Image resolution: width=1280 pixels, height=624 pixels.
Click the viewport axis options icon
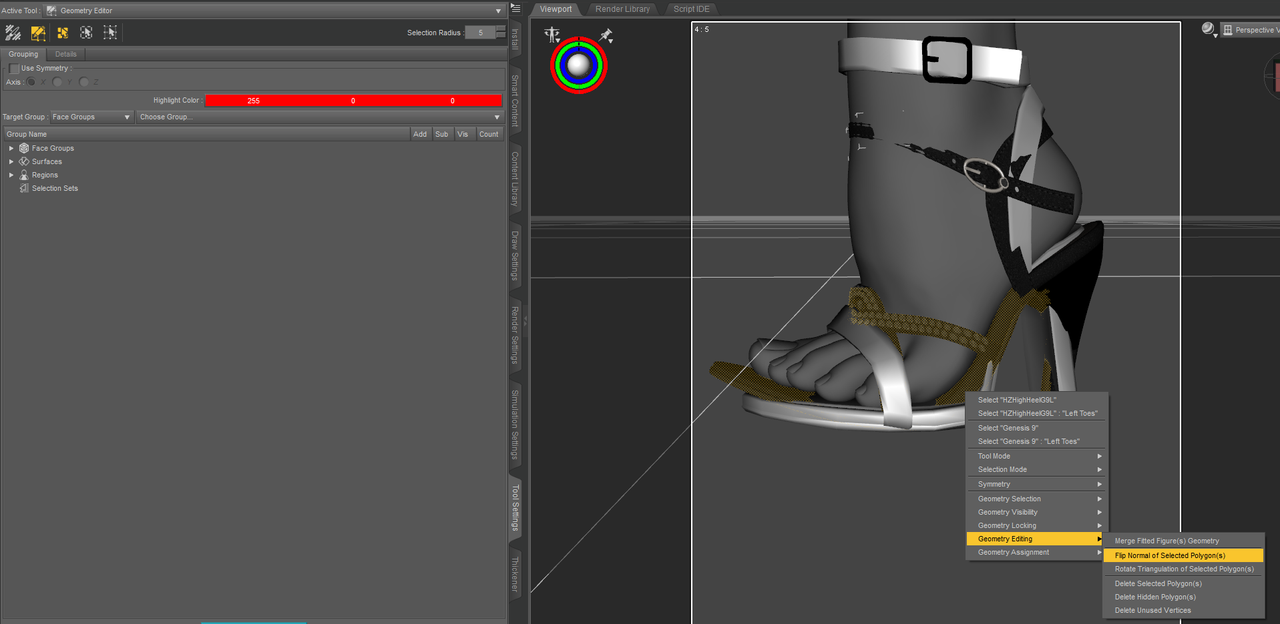(x=552, y=34)
